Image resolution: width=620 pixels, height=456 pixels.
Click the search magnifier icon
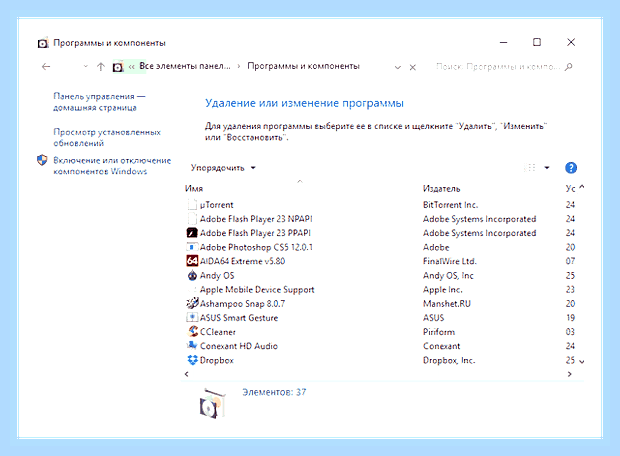pyautogui.click(x=569, y=67)
